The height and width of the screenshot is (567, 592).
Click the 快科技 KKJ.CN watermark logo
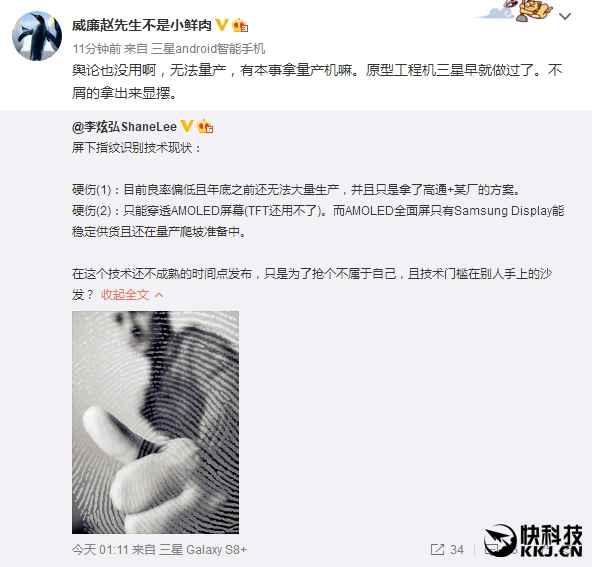(x=533, y=542)
